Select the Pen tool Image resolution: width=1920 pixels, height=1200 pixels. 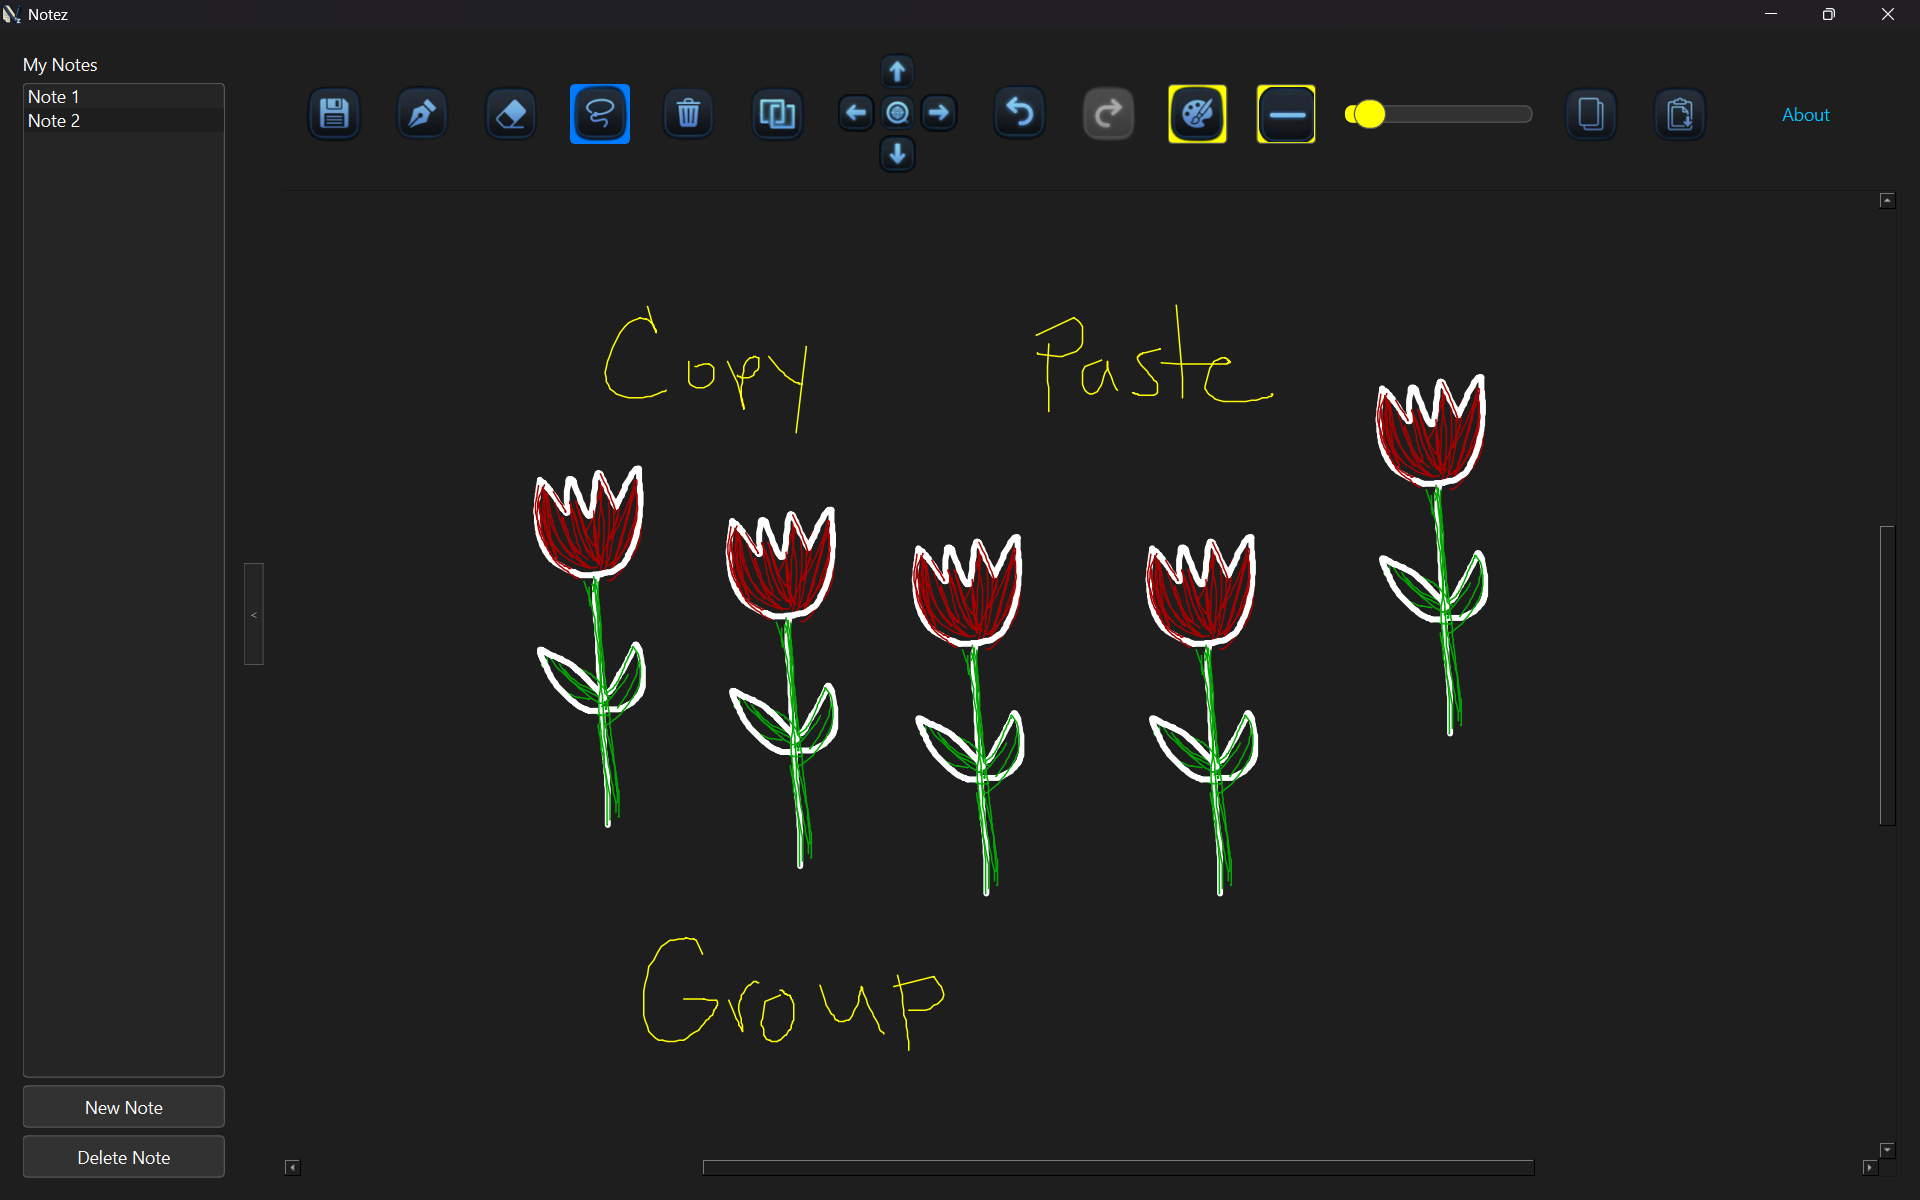(x=421, y=113)
